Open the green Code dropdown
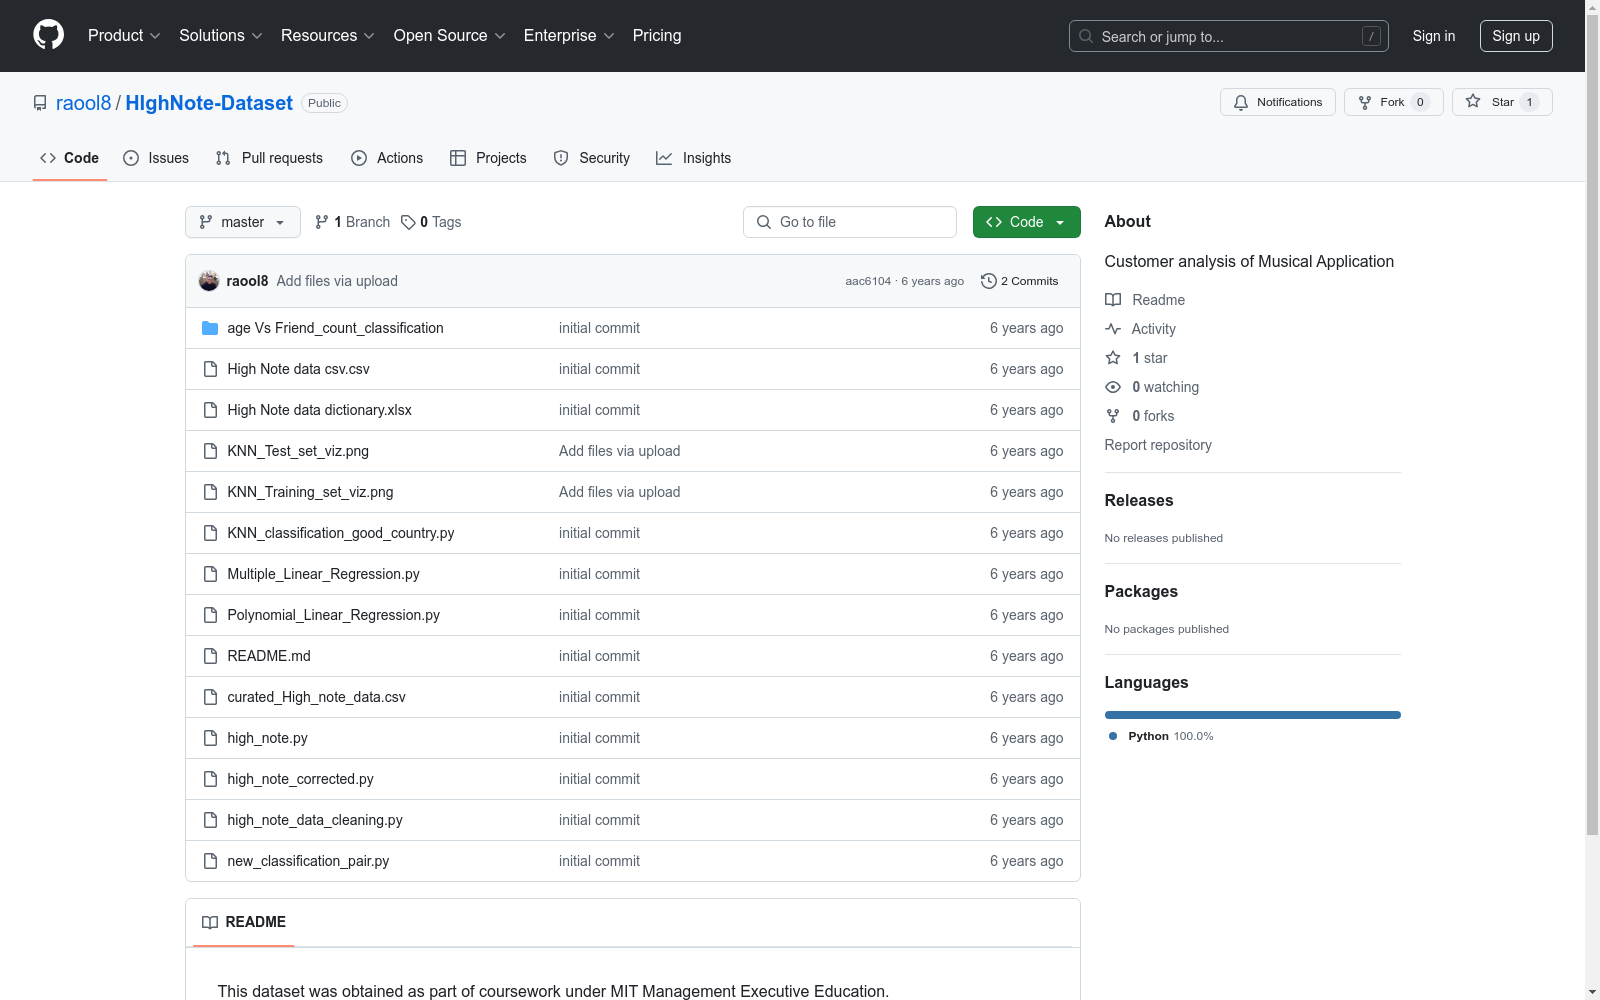Image resolution: width=1600 pixels, height=1000 pixels. point(1026,222)
